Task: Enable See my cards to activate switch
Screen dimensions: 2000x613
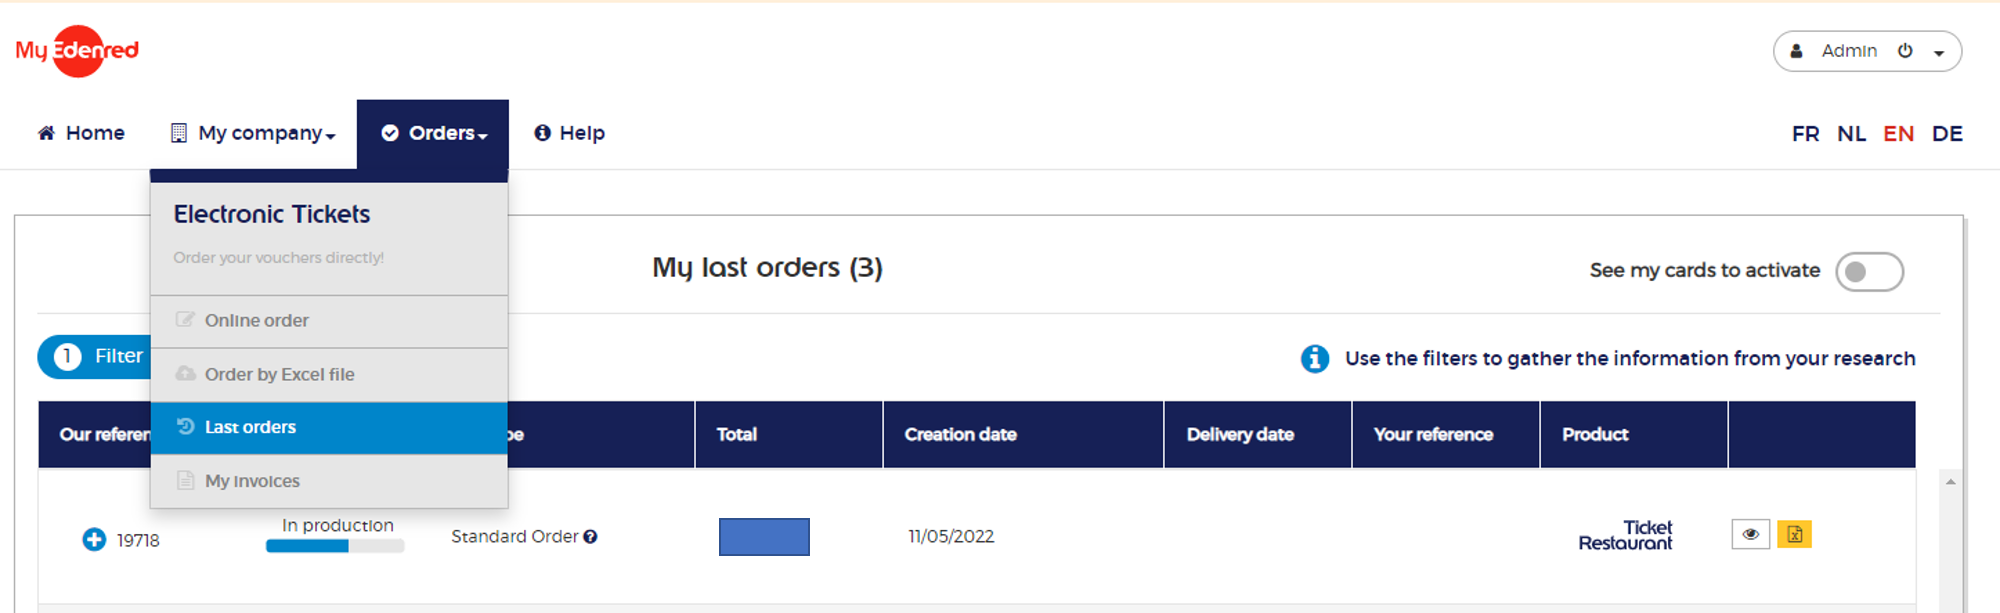Action: pos(1868,272)
